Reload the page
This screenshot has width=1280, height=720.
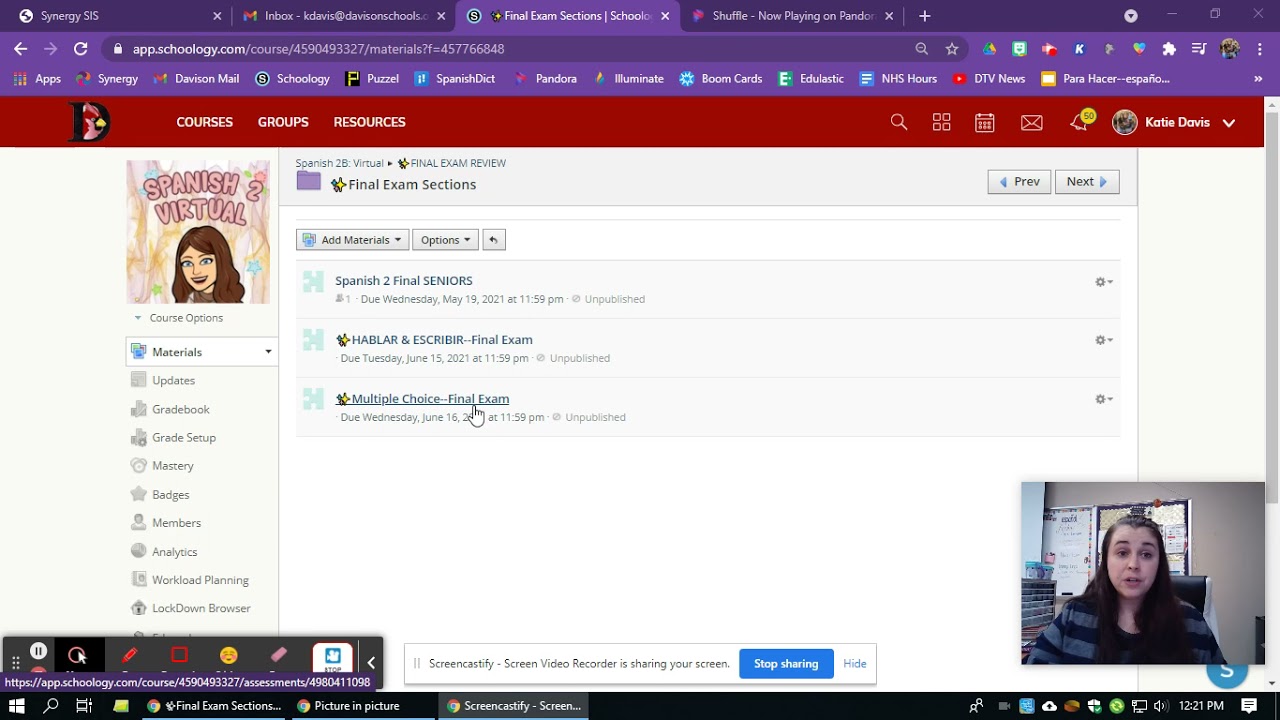[x=81, y=48]
